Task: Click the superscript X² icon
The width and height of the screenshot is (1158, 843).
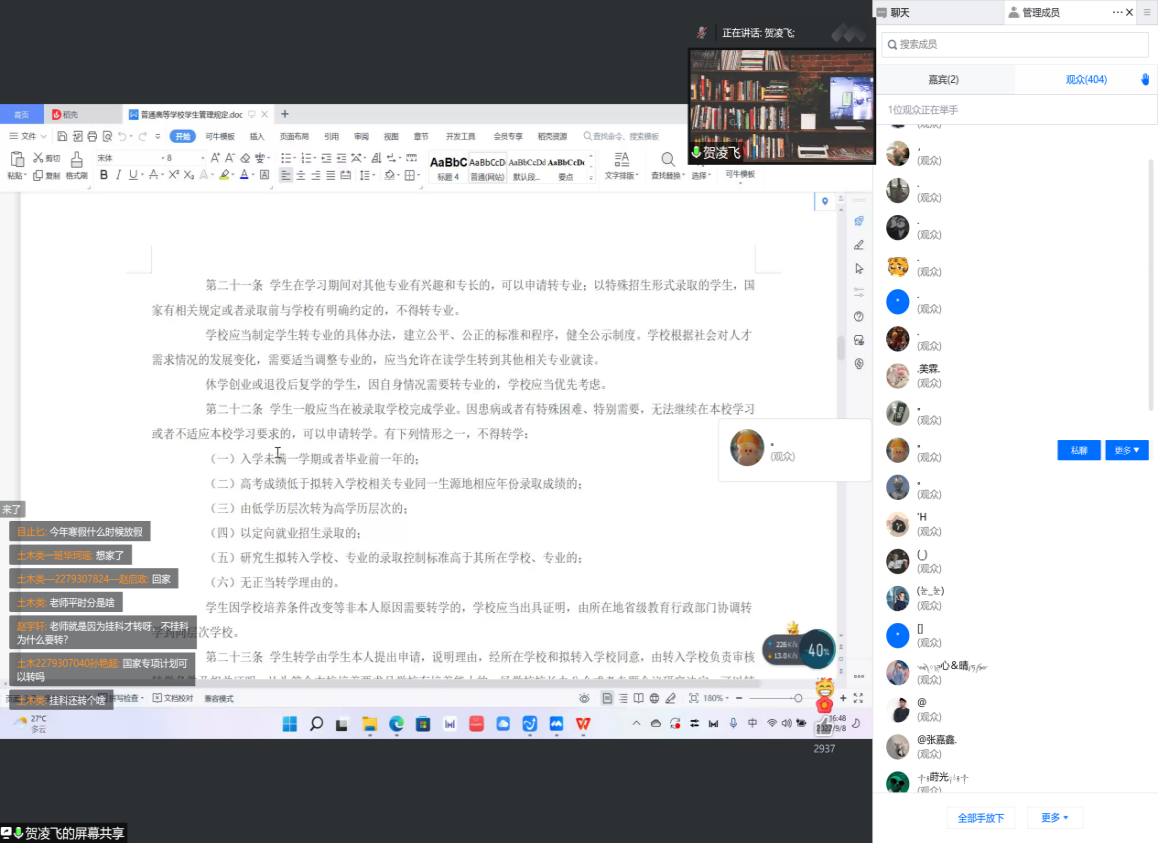Action: click(x=174, y=175)
